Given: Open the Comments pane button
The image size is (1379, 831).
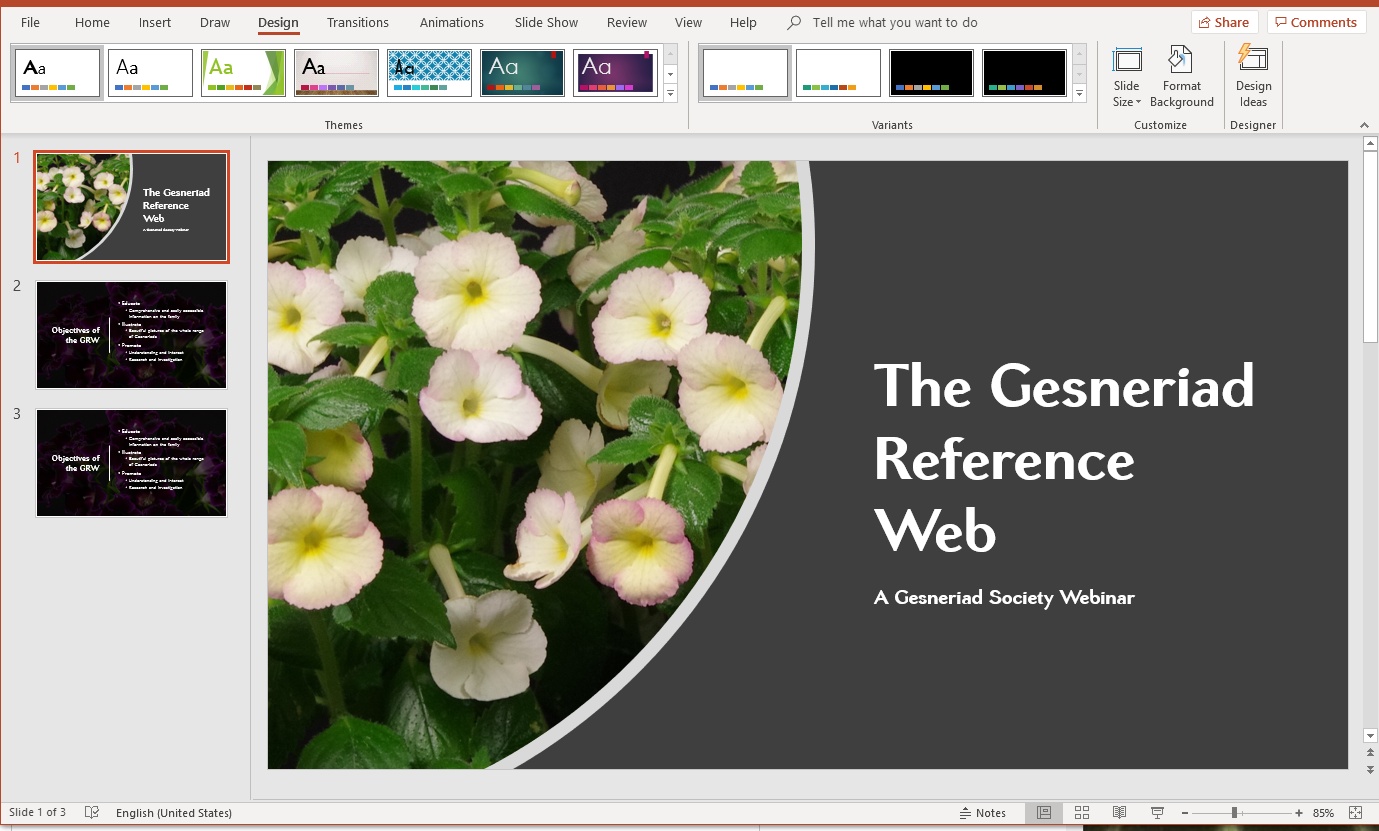Looking at the screenshot, I should pos(1316,22).
